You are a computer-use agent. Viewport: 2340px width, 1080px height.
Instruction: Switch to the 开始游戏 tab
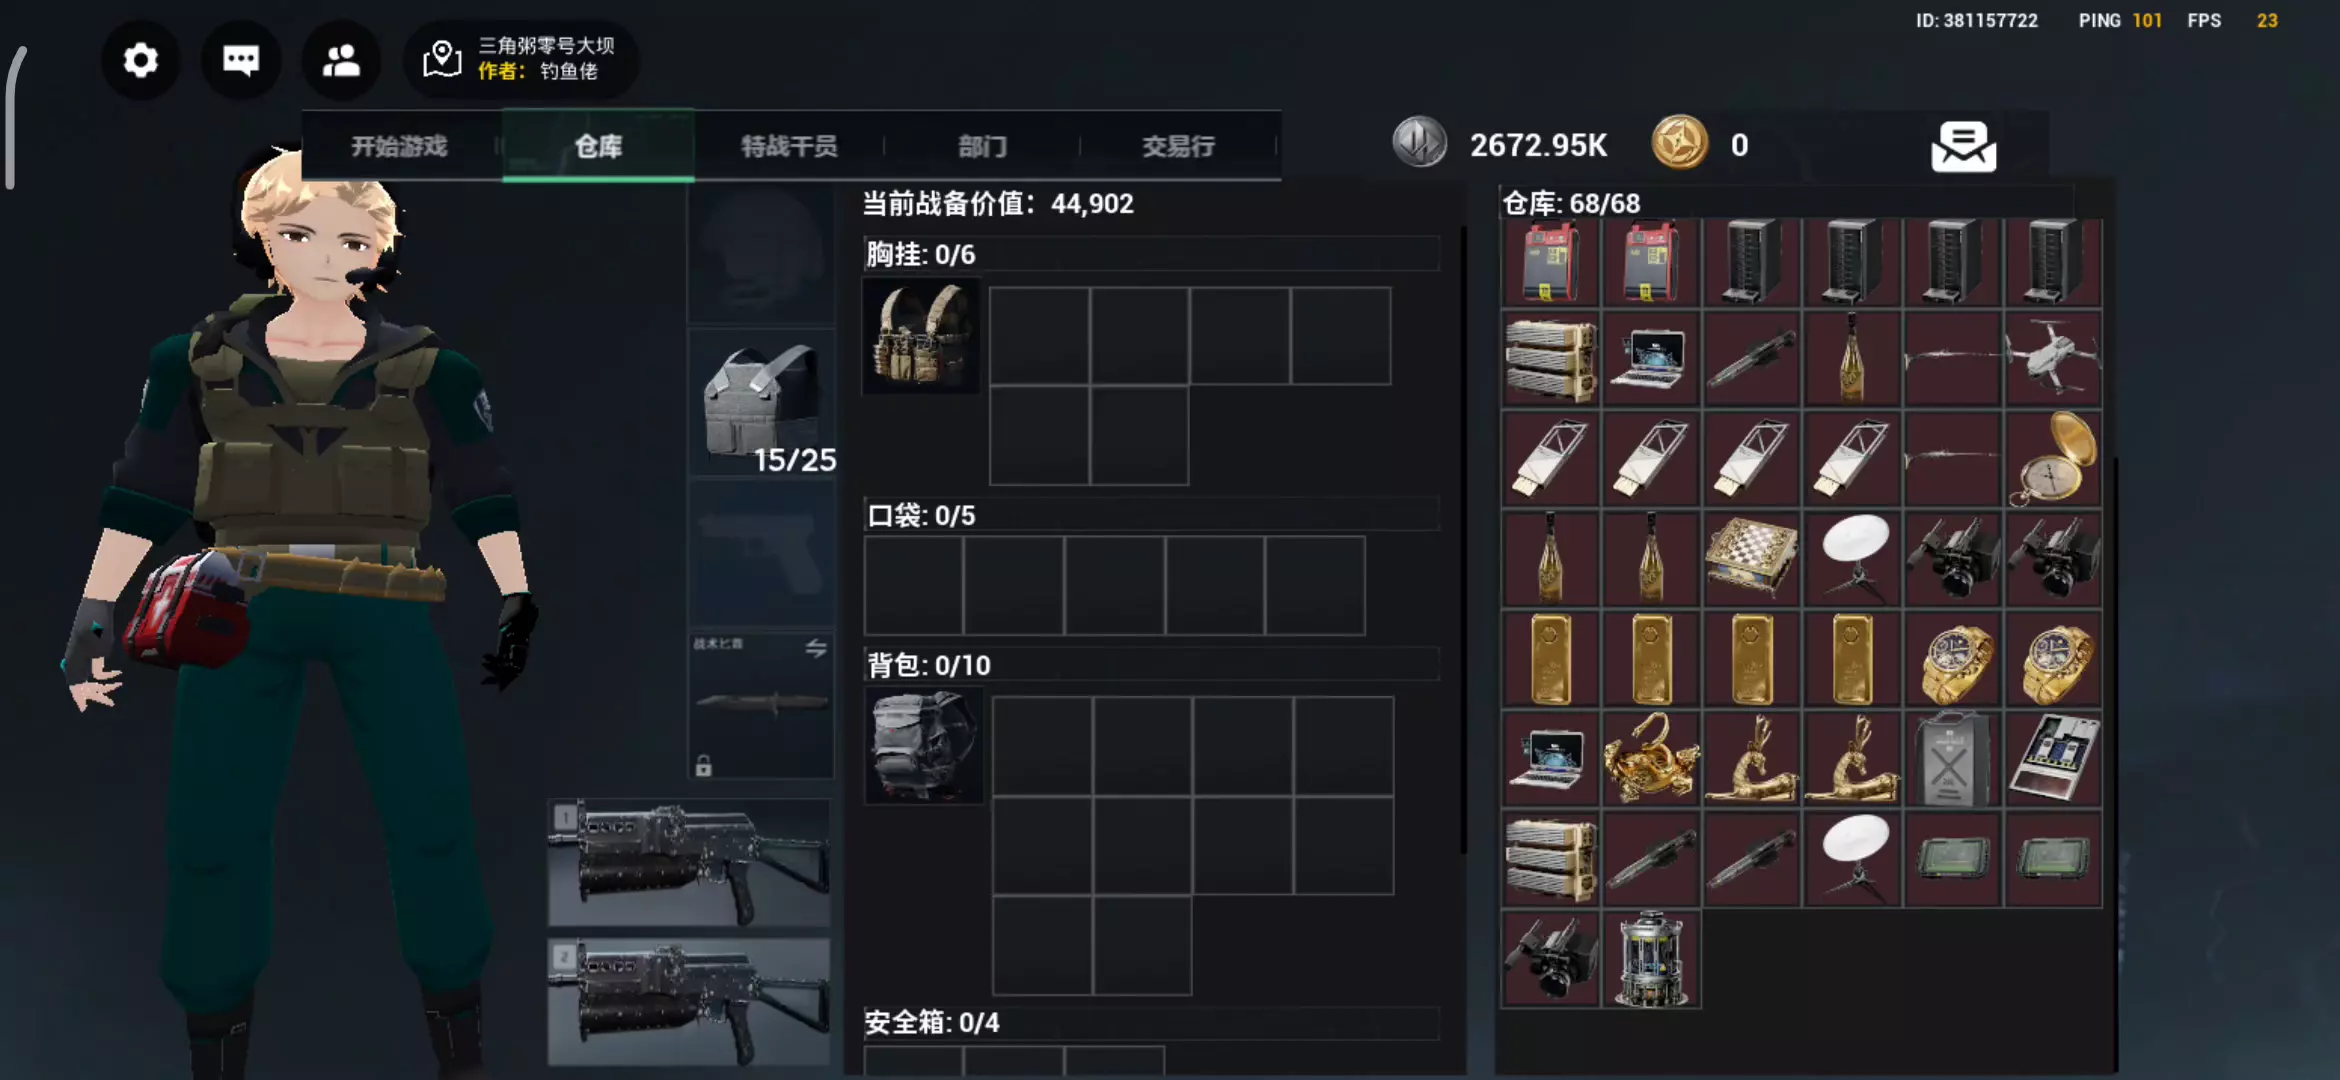[x=399, y=146]
